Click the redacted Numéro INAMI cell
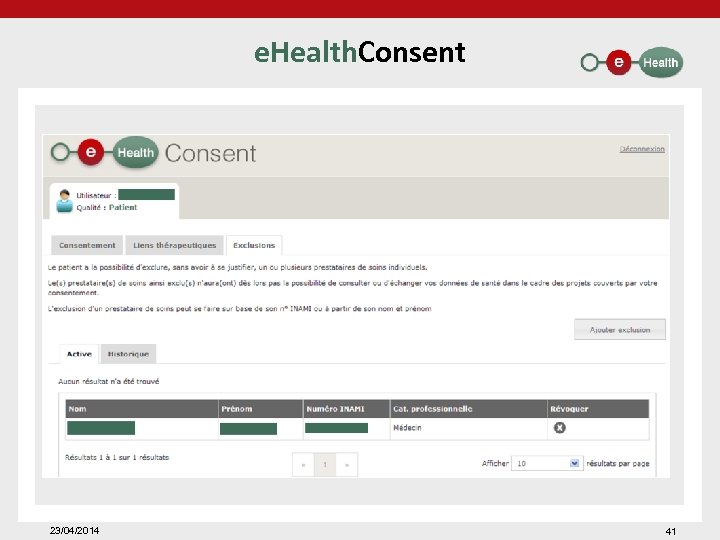This screenshot has height=540, width=720. 337,428
